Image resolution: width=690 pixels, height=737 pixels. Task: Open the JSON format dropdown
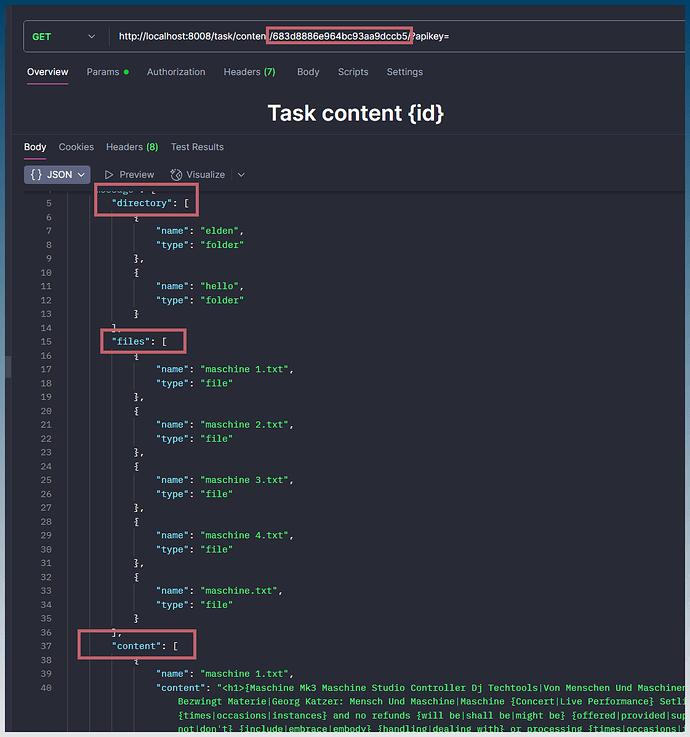57,175
